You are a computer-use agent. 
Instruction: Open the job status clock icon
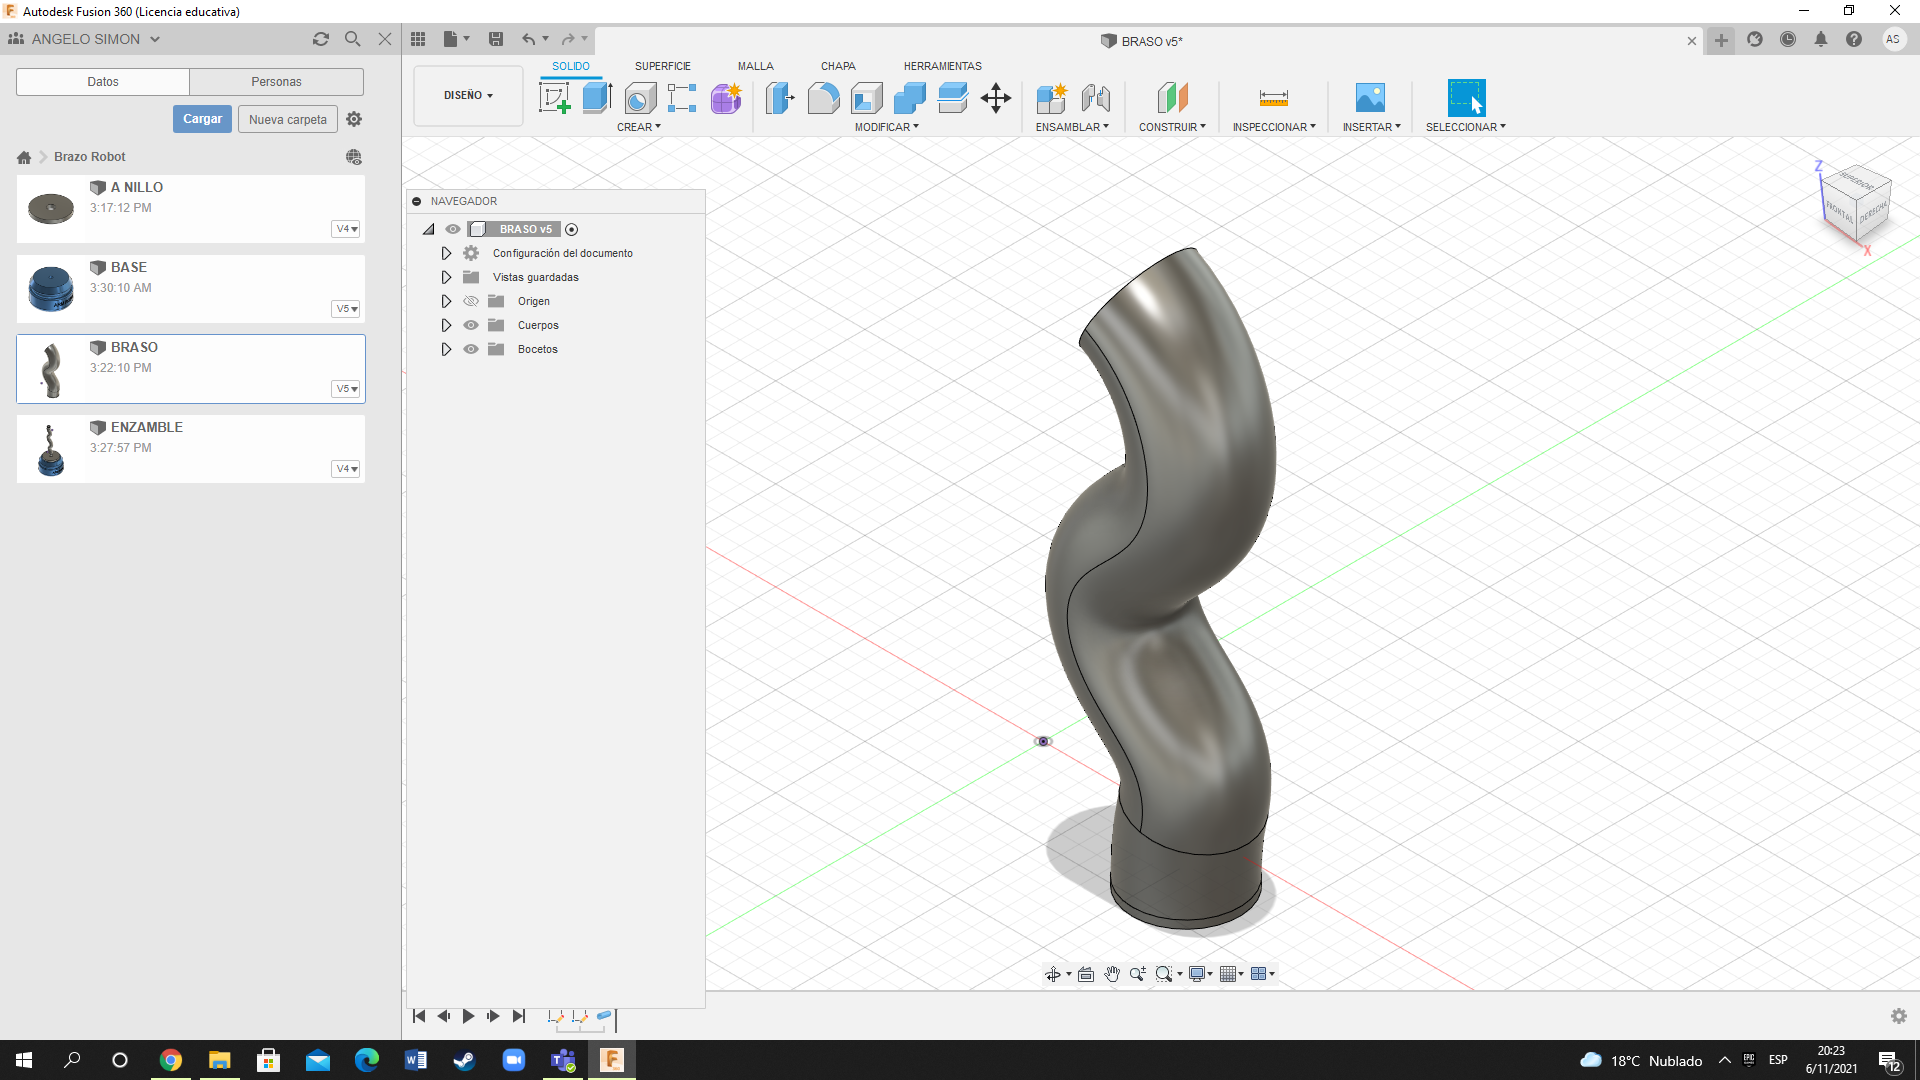click(1788, 39)
